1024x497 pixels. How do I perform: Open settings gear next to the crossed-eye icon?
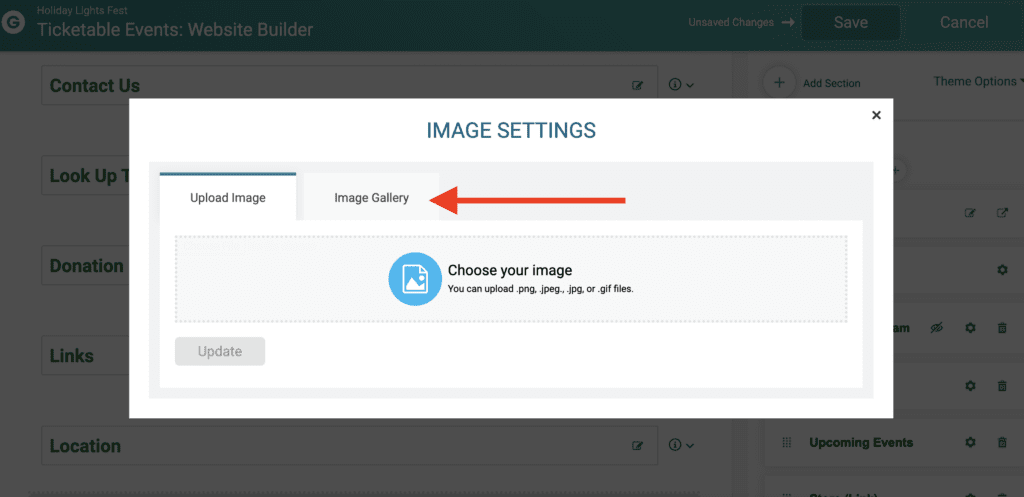point(970,329)
